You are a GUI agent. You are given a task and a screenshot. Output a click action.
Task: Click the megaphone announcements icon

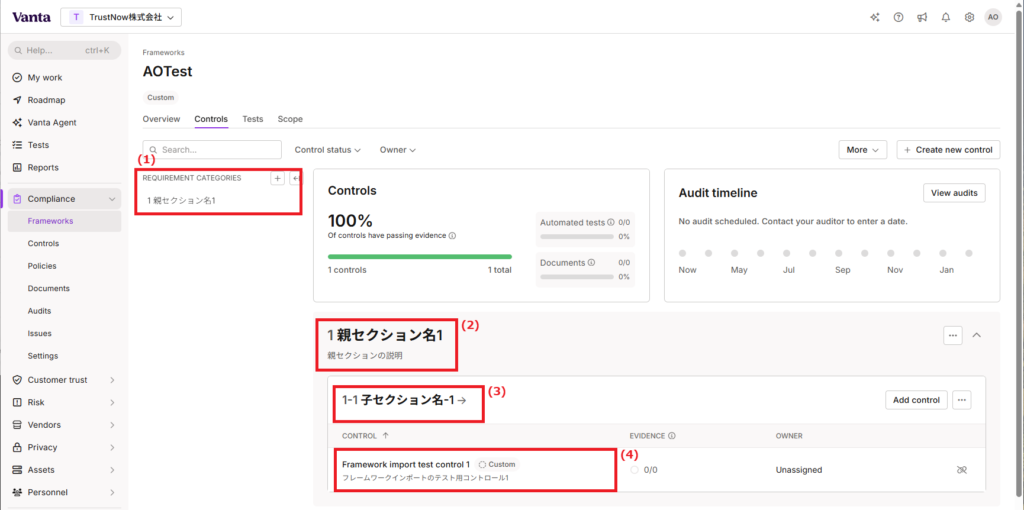tap(922, 17)
